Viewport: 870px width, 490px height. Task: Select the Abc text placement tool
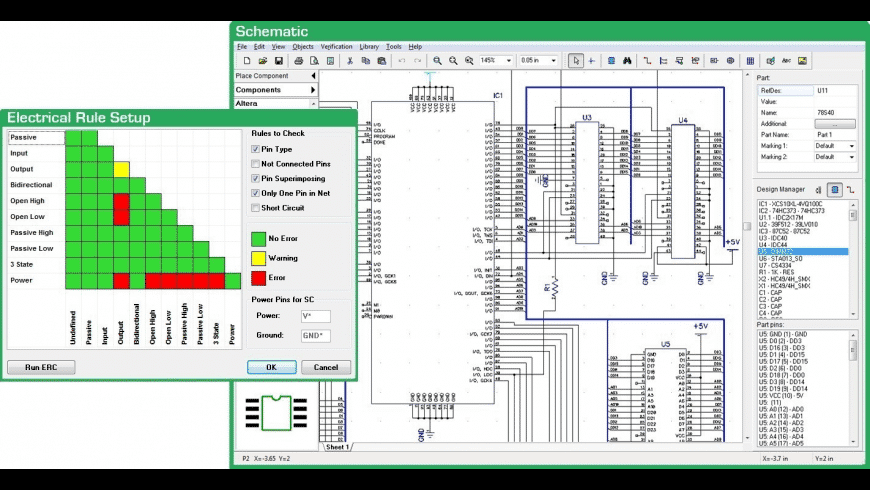pos(786,60)
